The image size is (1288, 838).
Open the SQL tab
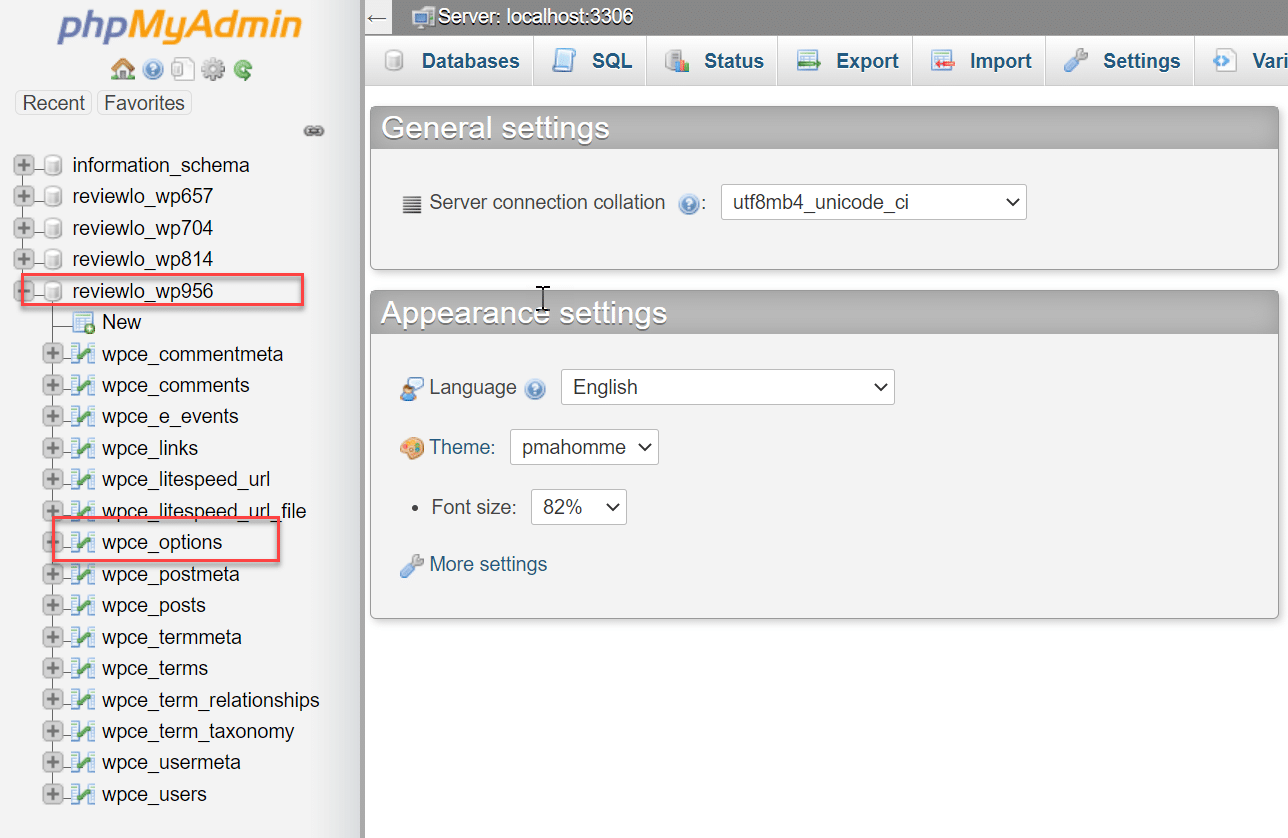pos(590,61)
